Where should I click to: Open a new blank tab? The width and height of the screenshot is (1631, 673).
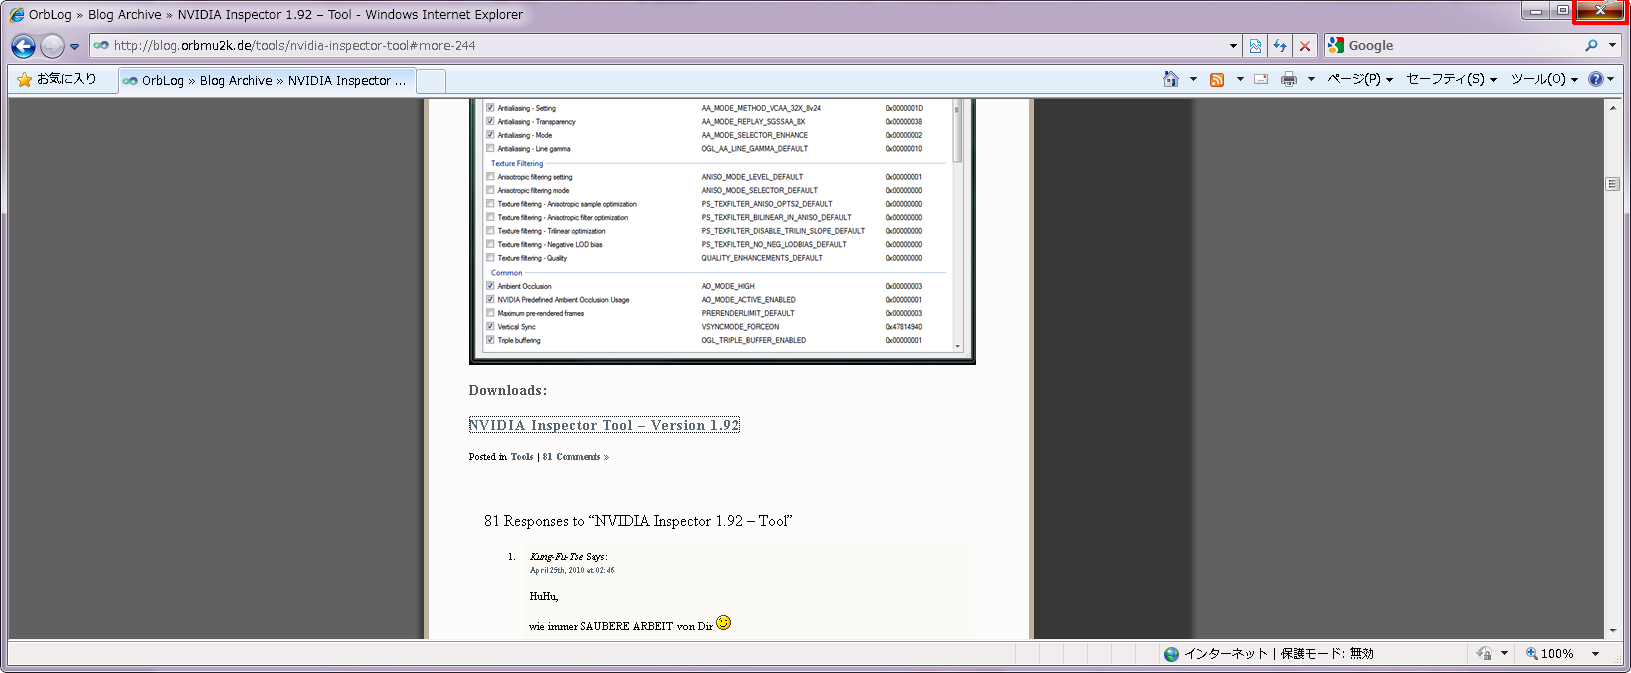click(431, 81)
